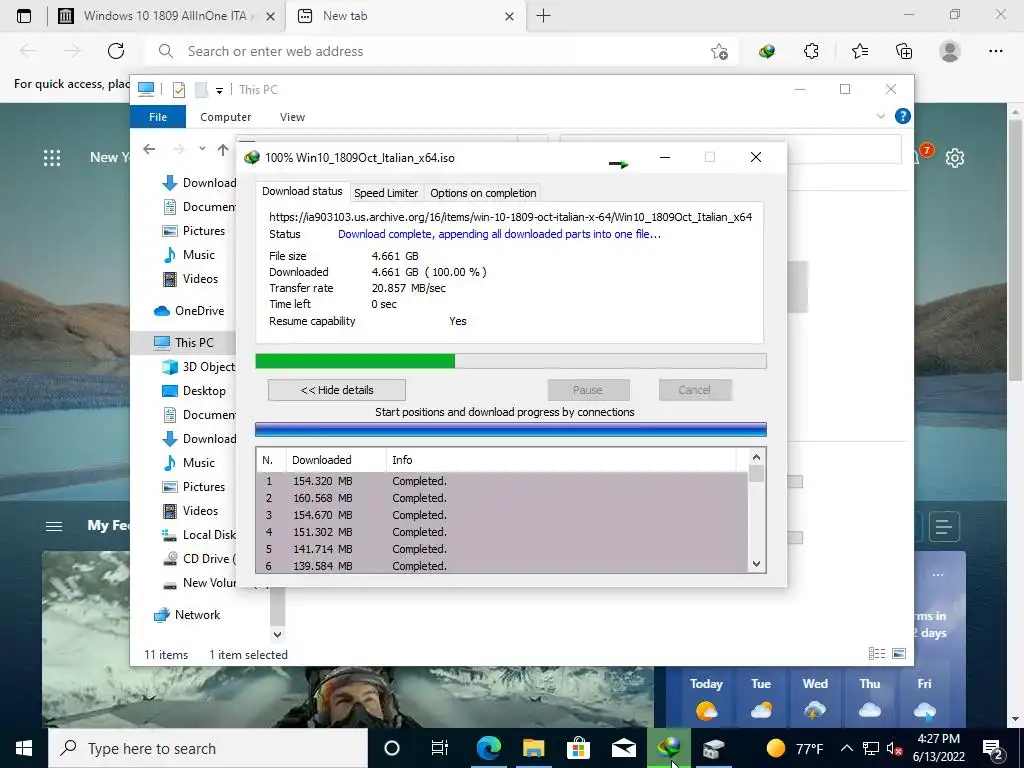Screen dimensions: 1024x768
Task: Click the taskbar search box
Action: [208, 748]
